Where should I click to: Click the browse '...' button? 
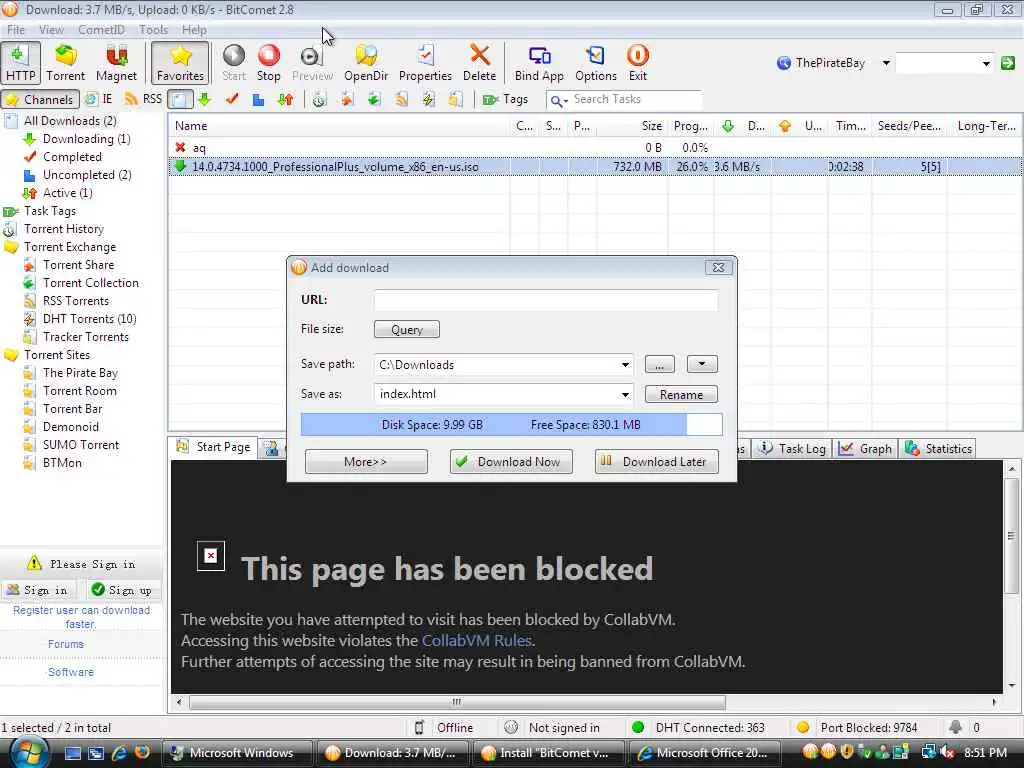[x=660, y=364]
